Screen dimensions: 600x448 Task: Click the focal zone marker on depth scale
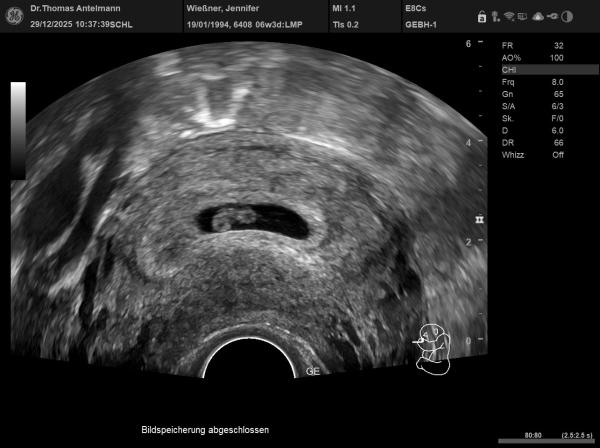click(480, 217)
